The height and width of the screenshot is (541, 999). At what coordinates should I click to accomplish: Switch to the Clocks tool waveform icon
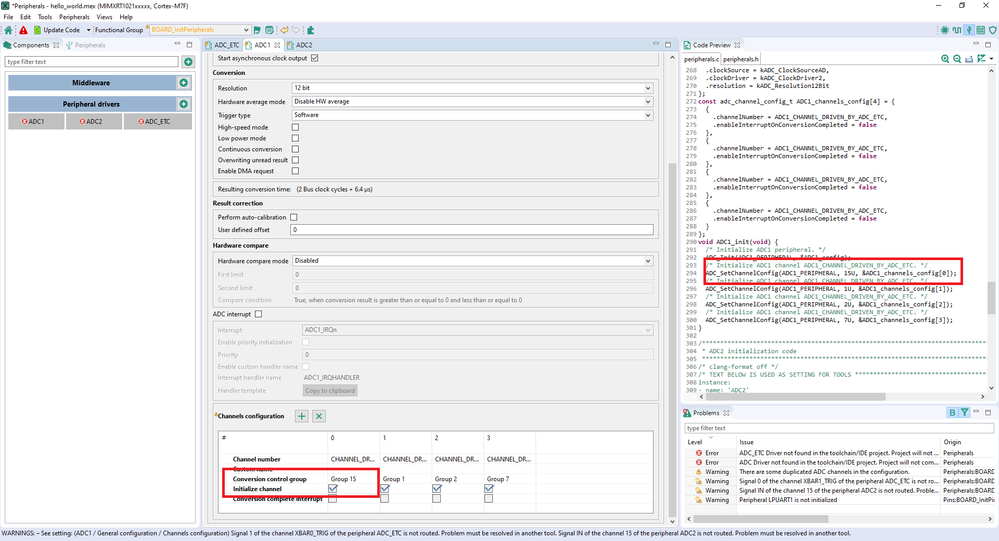pos(957,30)
